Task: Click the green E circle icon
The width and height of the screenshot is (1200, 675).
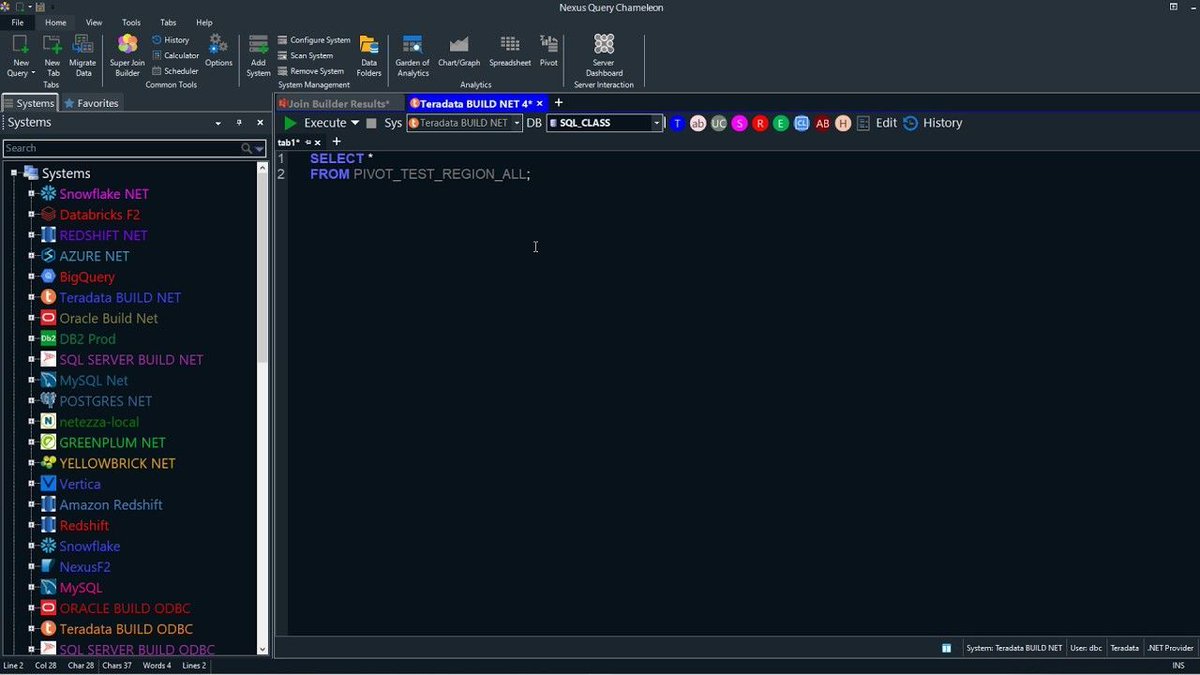Action: 781,123
